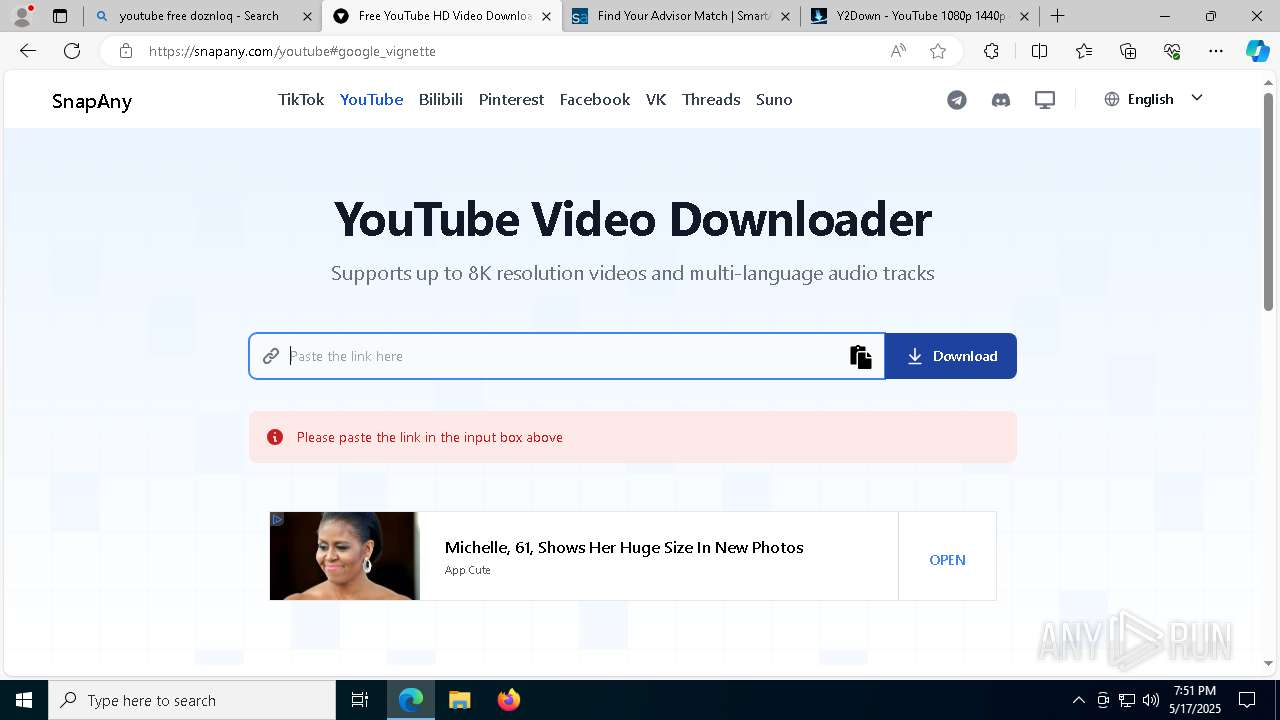
Task: Click Windows 'Type here to search' box
Action: pos(192,700)
